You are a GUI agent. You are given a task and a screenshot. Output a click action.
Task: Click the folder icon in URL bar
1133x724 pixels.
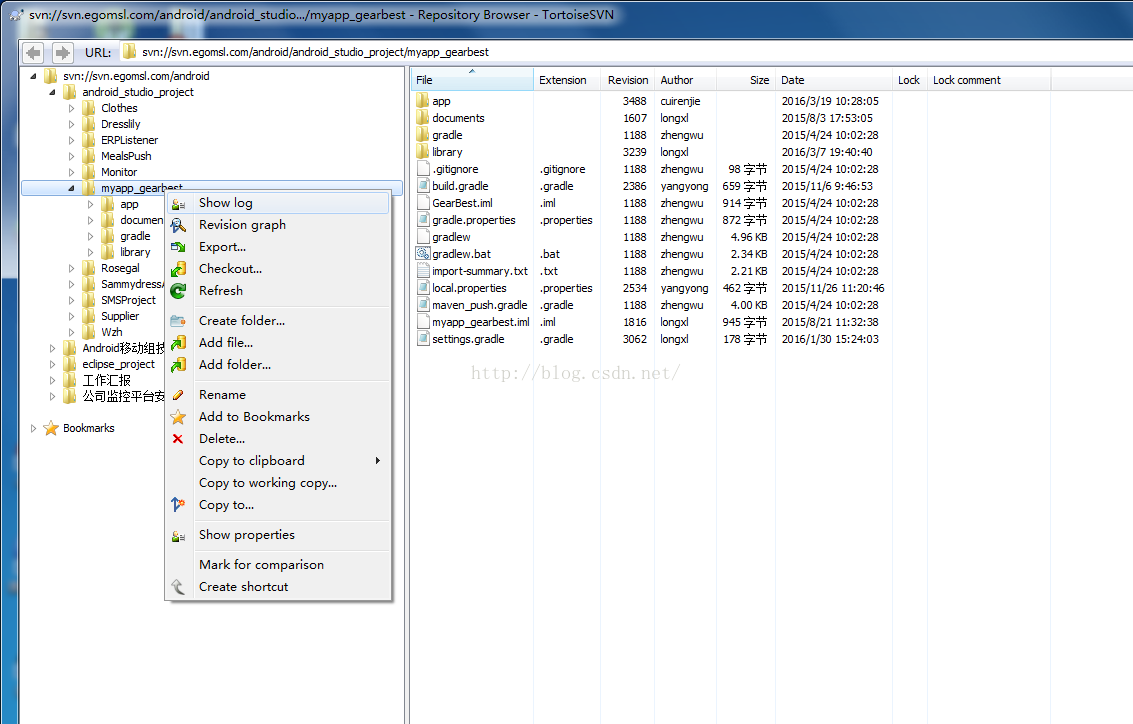[129, 52]
